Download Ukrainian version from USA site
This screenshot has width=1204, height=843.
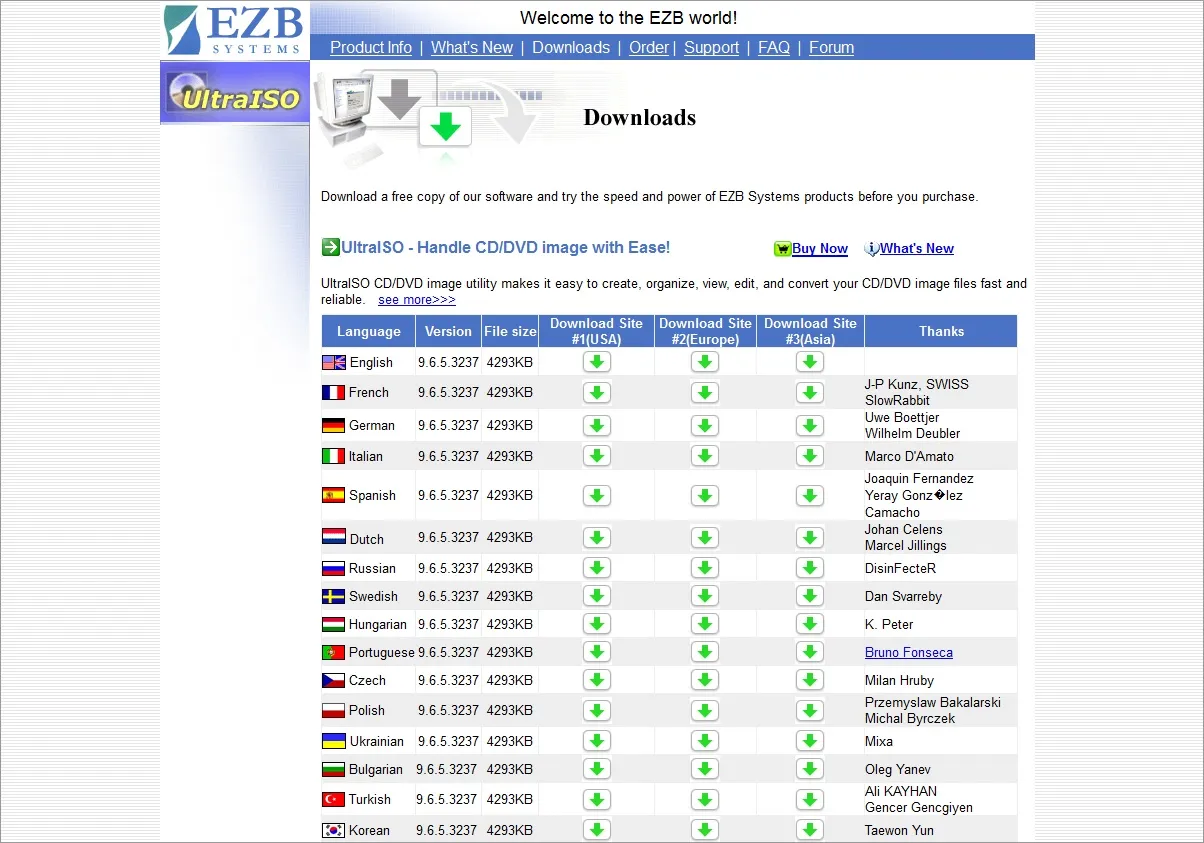[597, 741]
